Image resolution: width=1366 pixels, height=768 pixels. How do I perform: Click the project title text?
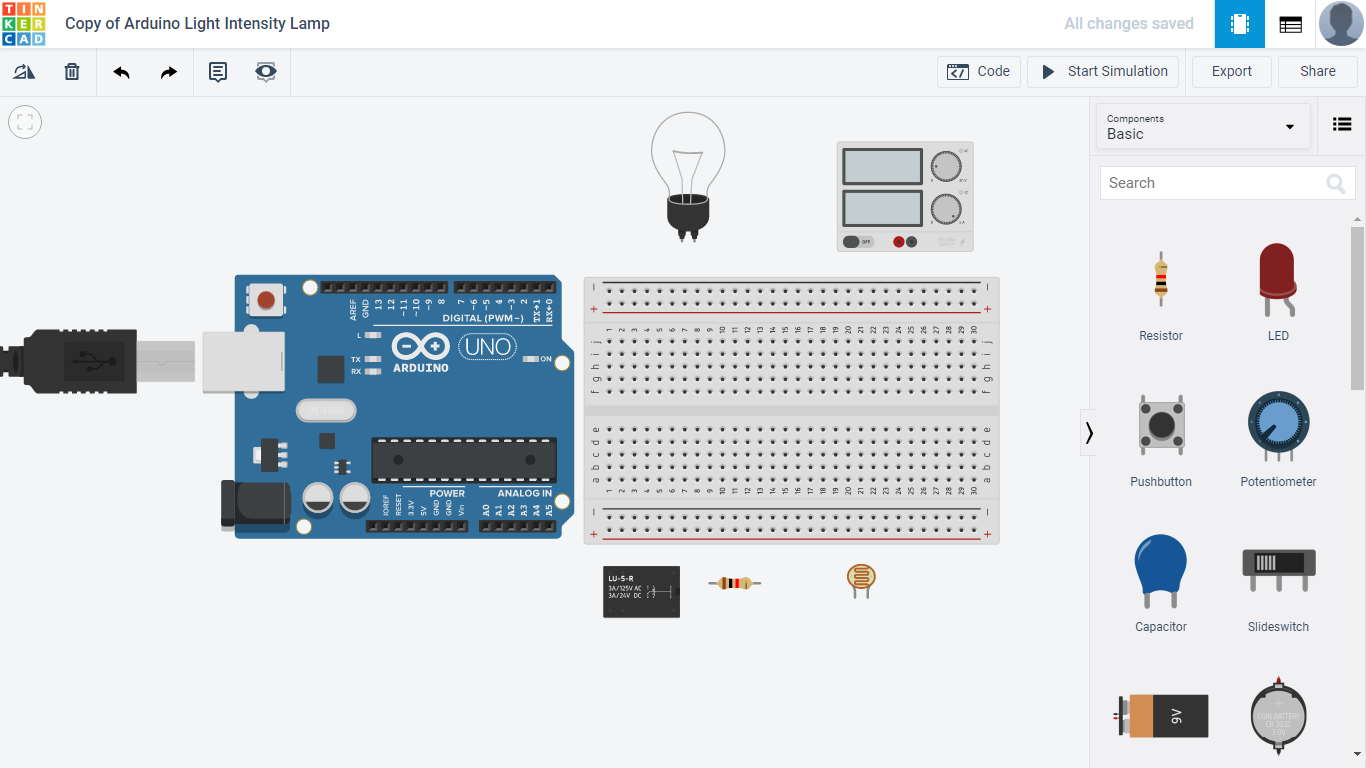coord(197,23)
